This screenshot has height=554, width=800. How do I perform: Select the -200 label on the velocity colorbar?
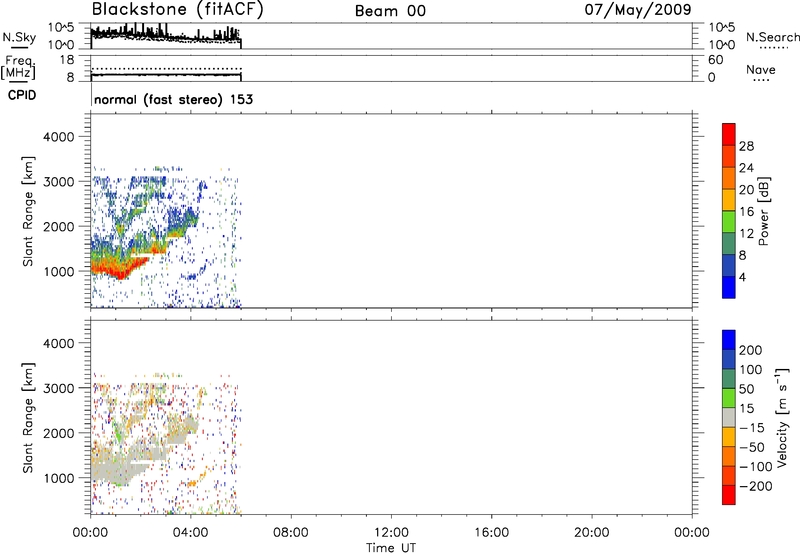[x=755, y=486]
